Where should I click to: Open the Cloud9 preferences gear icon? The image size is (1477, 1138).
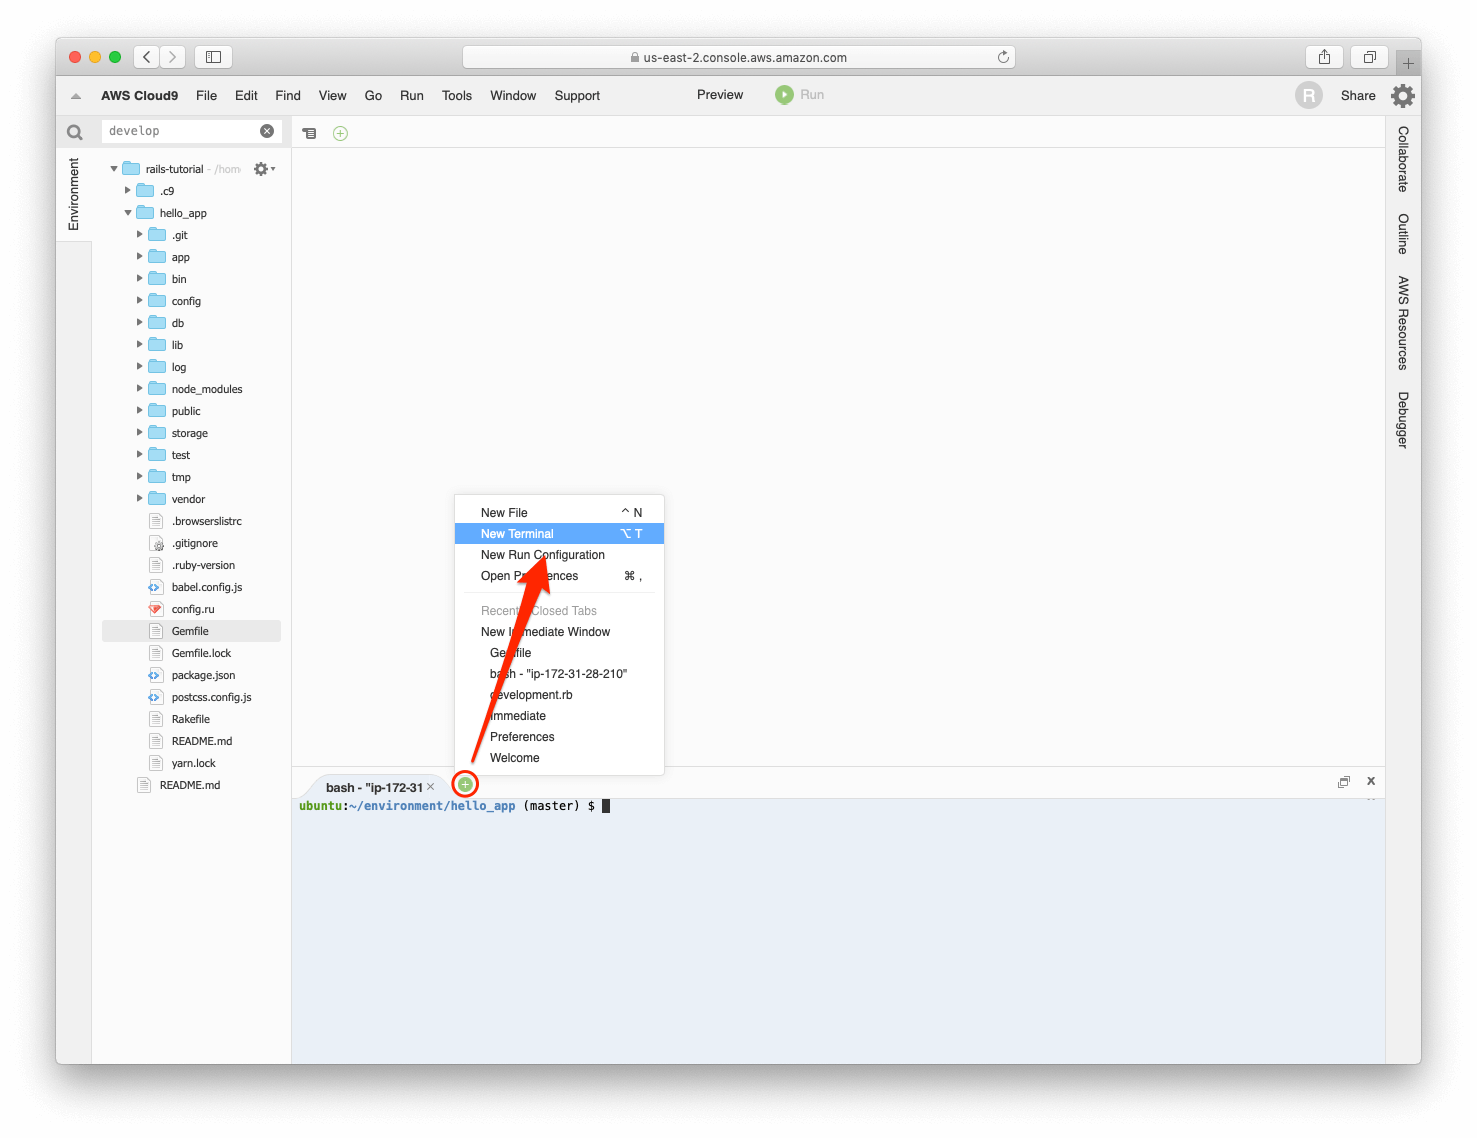(x=1403, y=96)
